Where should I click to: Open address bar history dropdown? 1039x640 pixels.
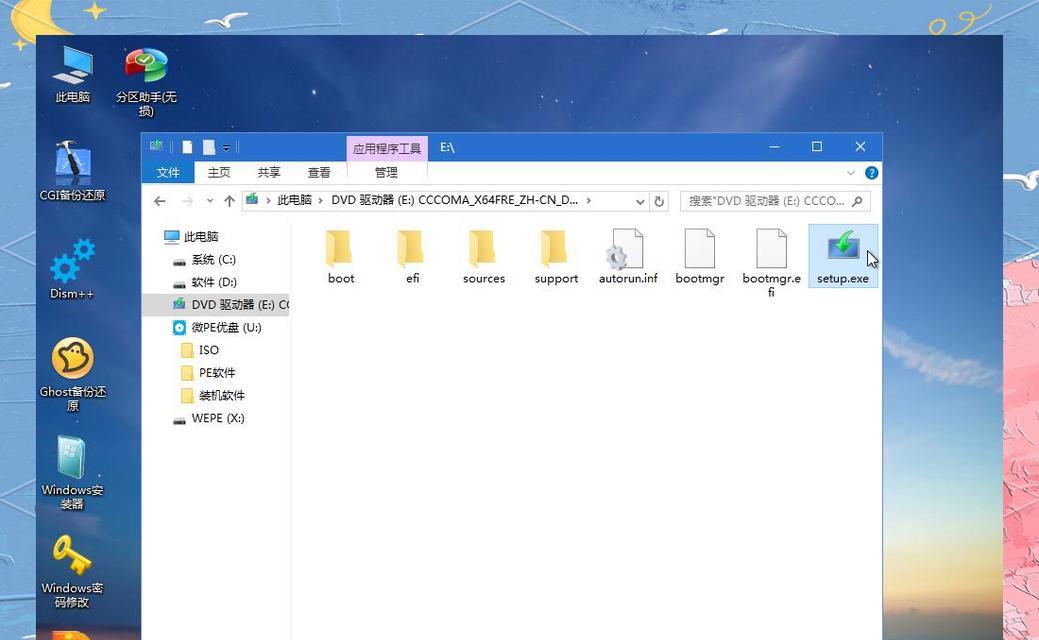640,201
